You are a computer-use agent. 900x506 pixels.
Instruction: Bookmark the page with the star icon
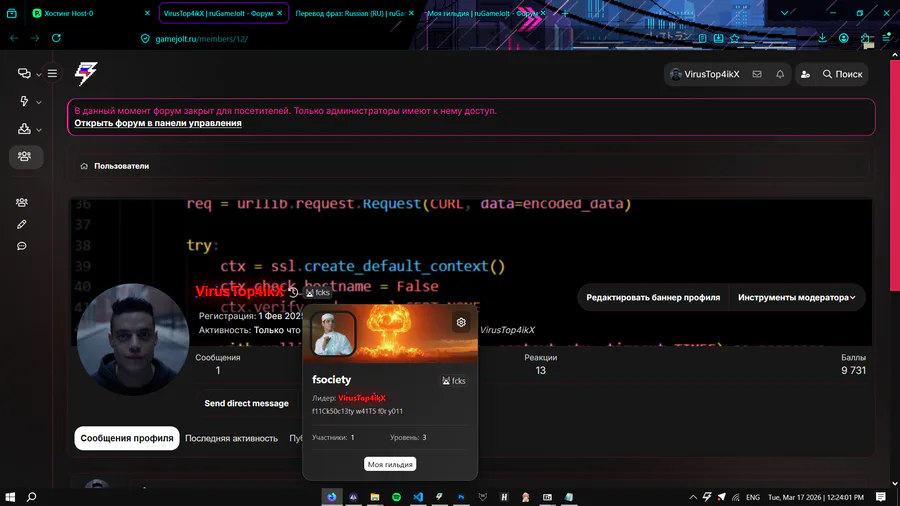(x=735, y=38)
